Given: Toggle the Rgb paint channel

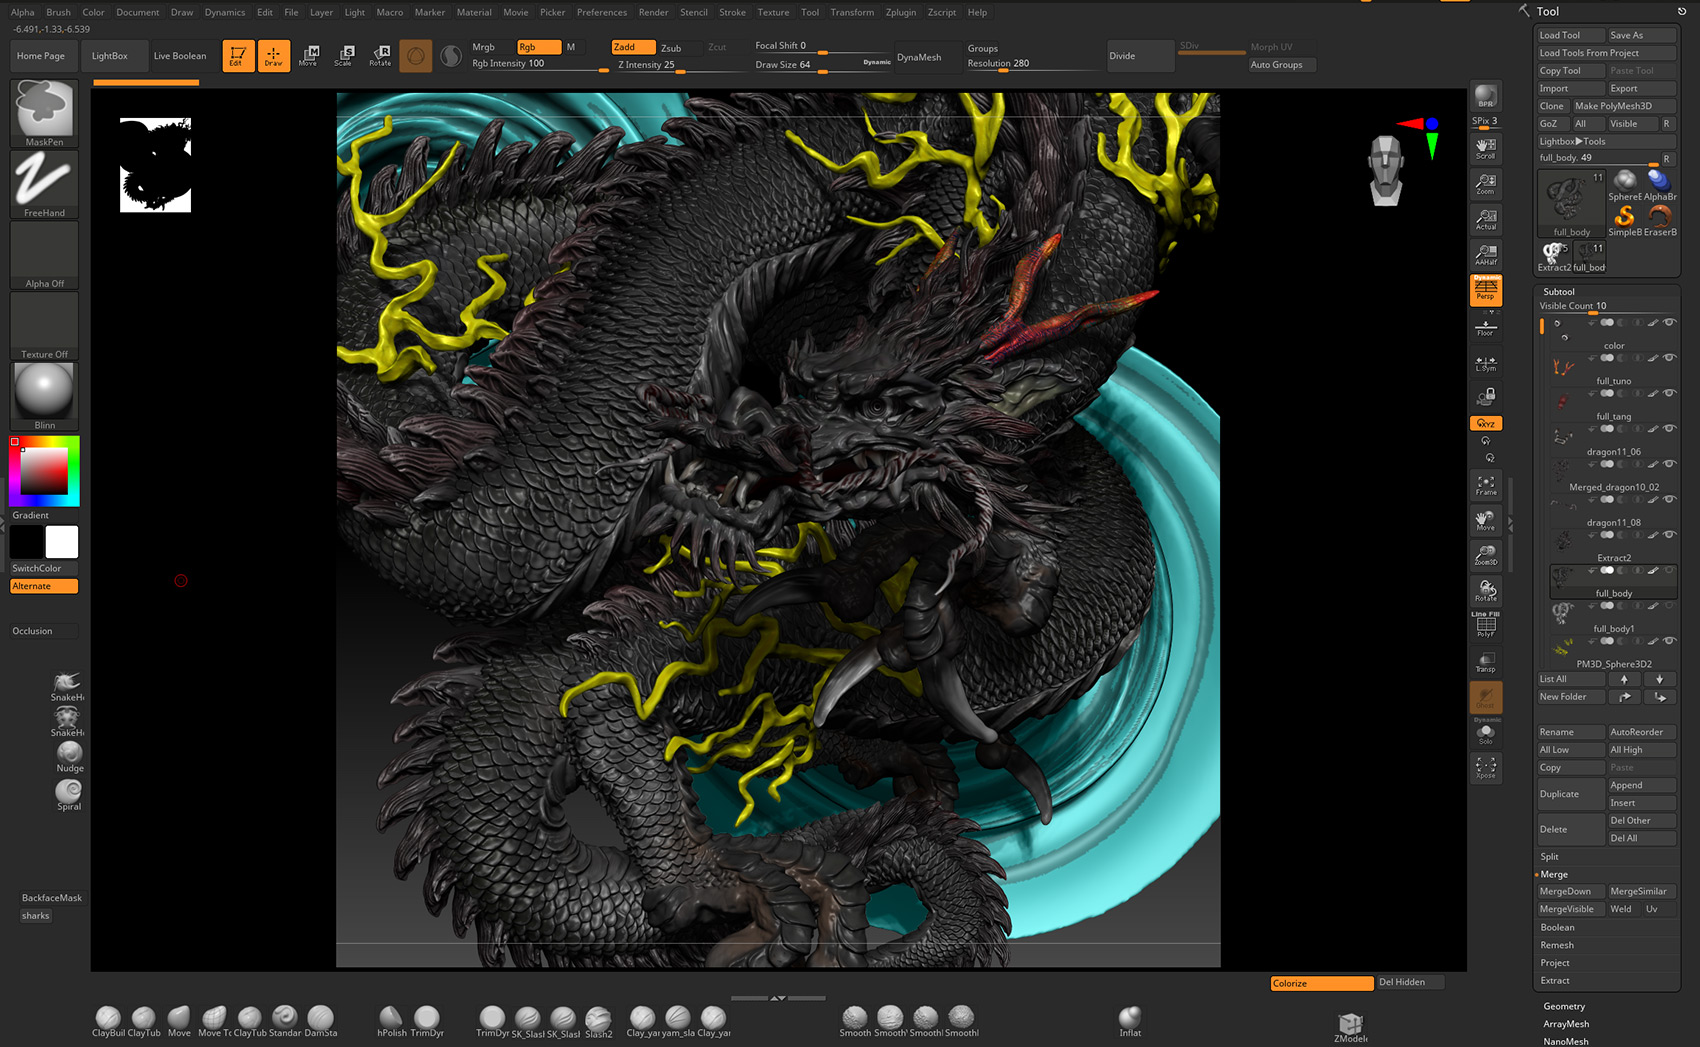Looking at the screenshot, I should (539, 47).
